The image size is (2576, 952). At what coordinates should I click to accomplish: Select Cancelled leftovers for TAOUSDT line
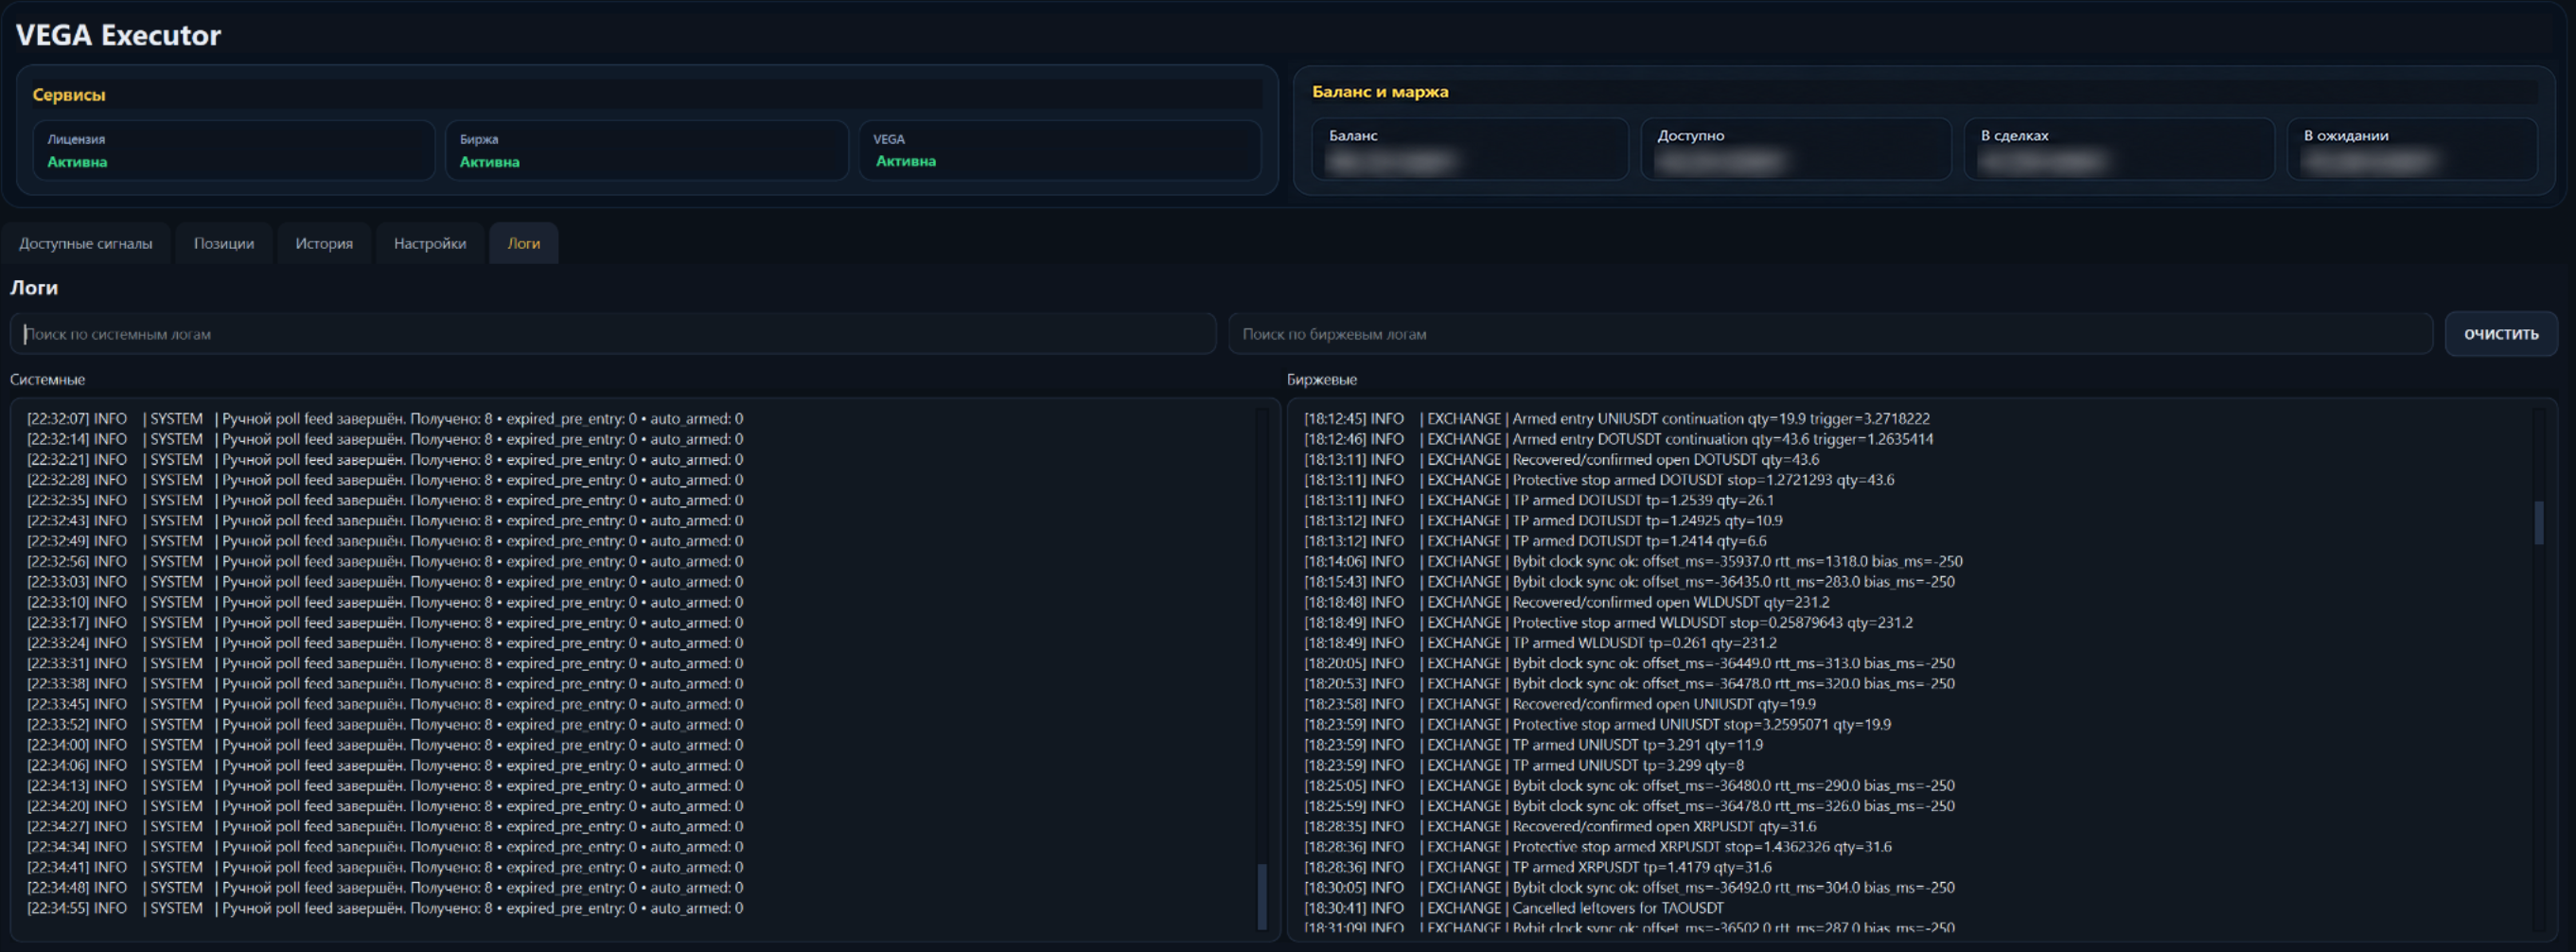(x=1514, y=908)
